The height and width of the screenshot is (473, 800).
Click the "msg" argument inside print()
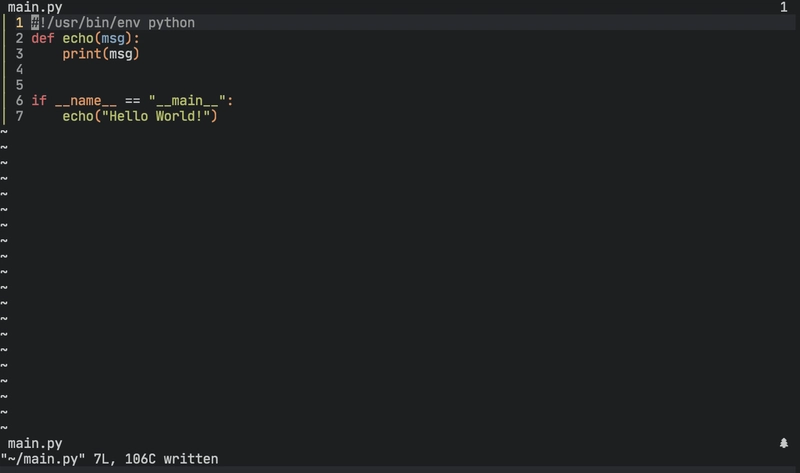121,55
